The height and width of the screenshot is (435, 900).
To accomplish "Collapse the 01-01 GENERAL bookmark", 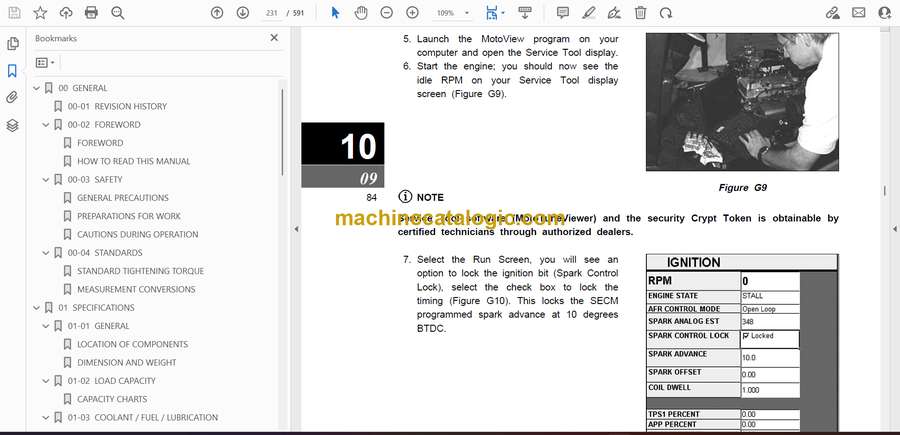I will click(46, 326).
